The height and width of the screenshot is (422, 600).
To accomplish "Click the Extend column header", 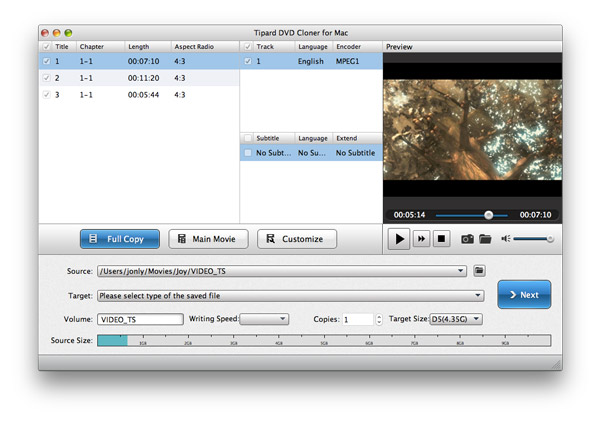I will tap(357, 138).
